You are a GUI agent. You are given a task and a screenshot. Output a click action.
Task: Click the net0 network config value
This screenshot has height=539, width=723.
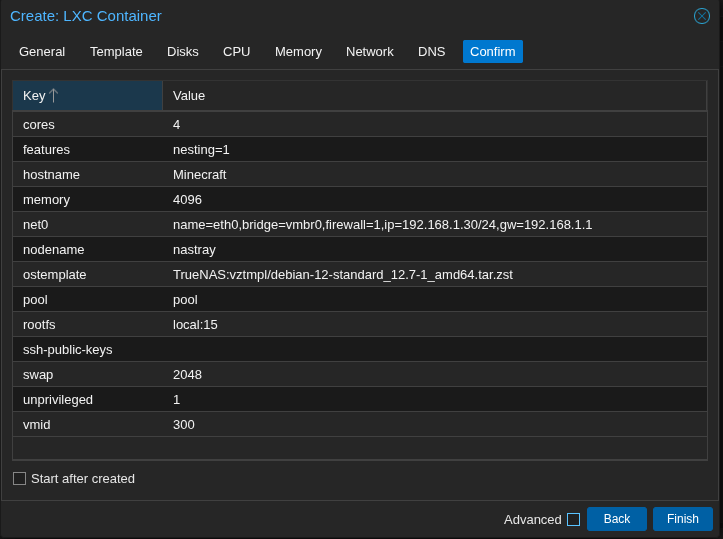(382, 225)
